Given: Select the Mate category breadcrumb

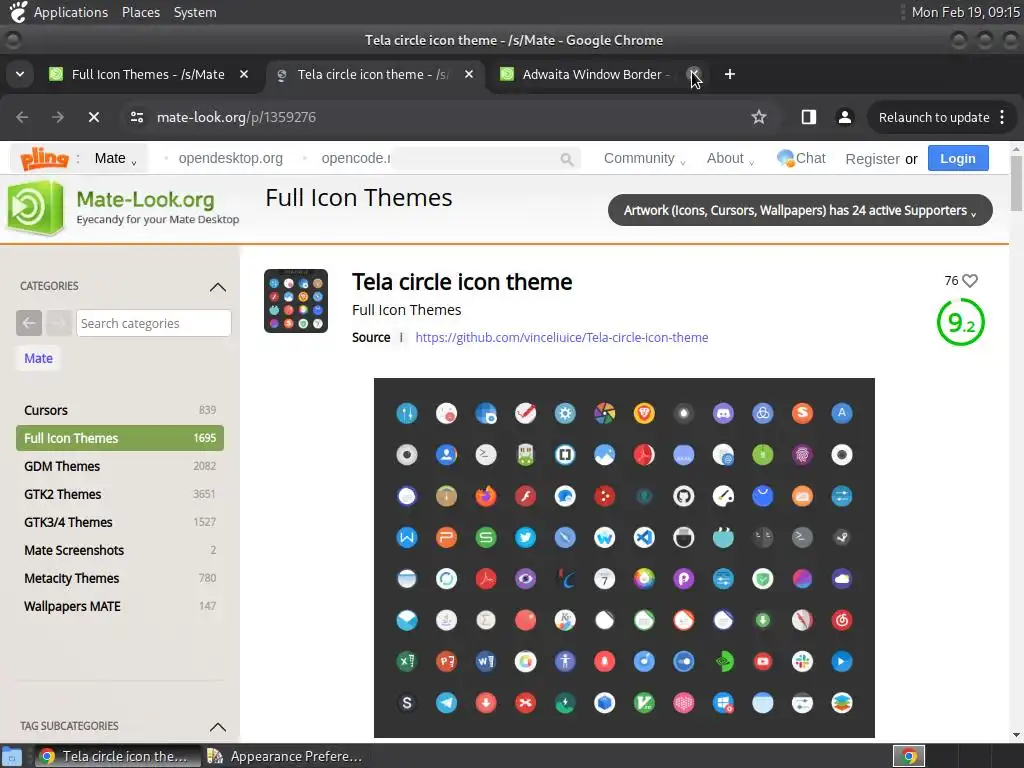Looking at the screenshot, I should pyautogui.click(x=39, y=358).
